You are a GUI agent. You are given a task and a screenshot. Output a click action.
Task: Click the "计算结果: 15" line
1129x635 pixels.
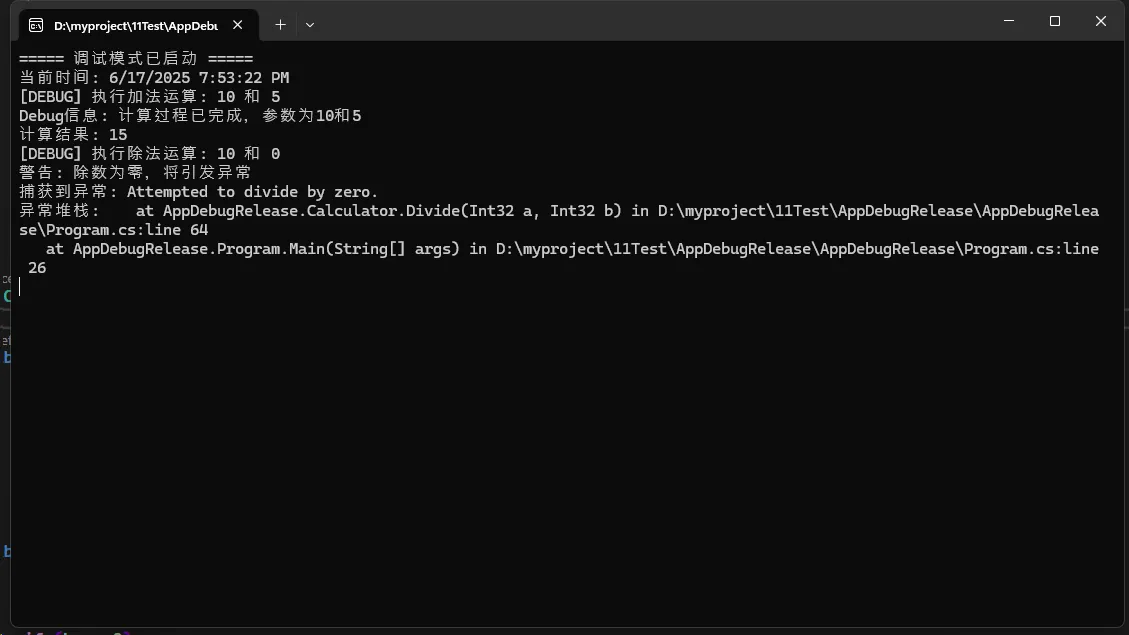tap(73, 135)
